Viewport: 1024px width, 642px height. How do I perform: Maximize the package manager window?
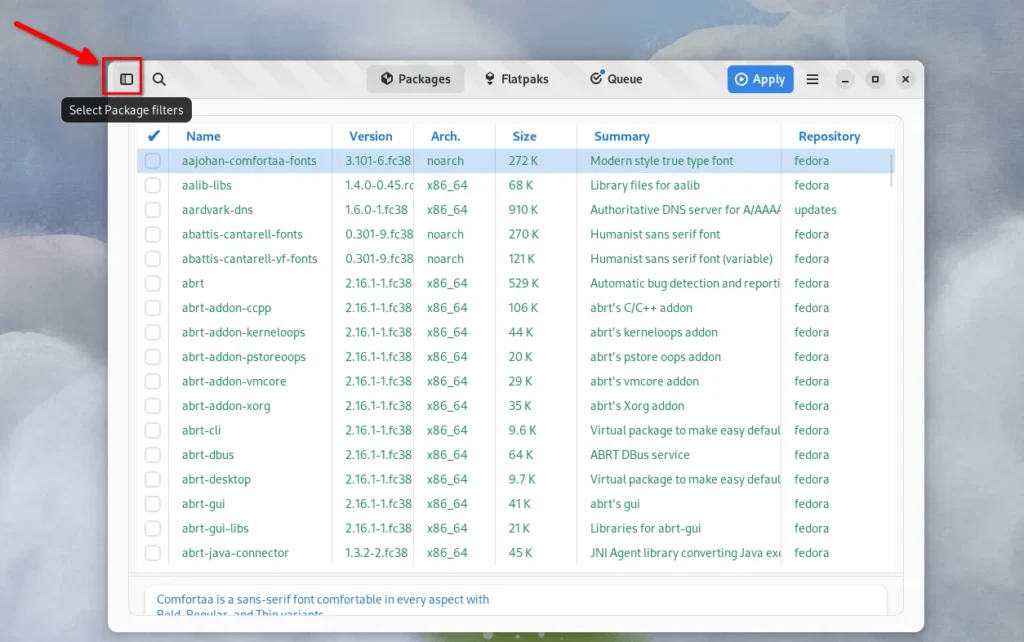click(875, 79)
